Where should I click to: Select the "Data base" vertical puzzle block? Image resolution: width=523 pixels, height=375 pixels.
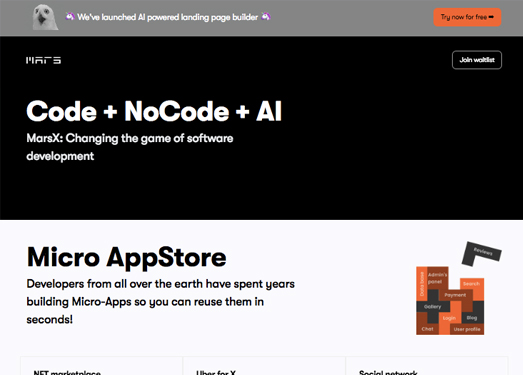click(422, 284)
